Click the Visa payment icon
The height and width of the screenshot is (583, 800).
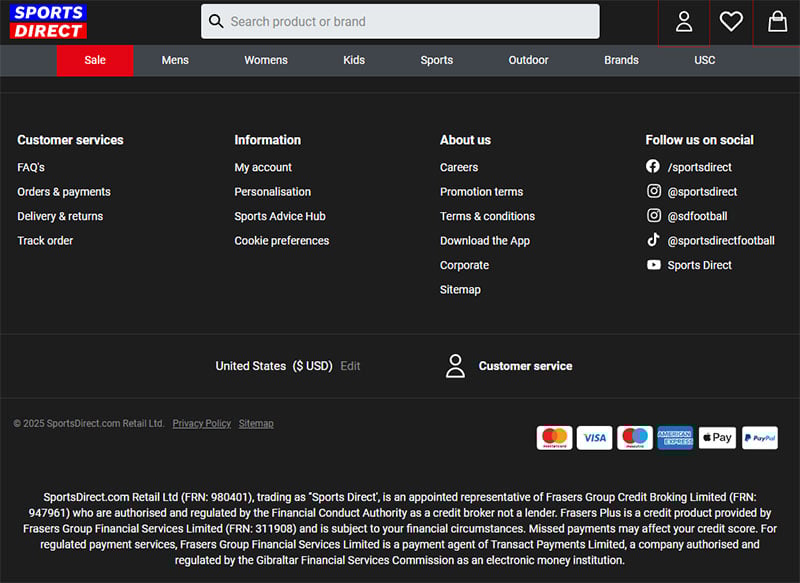(594, 438)
